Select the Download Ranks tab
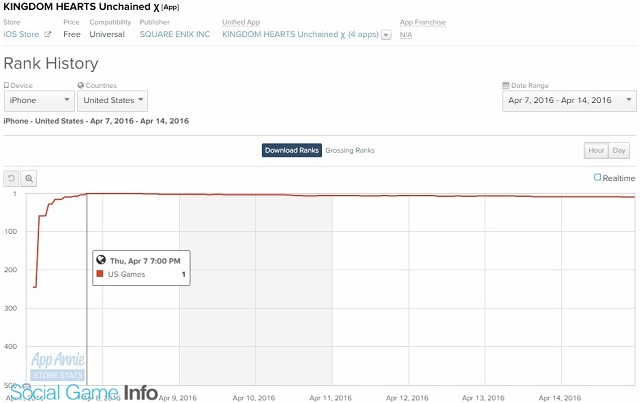Viewport: 640px width, 403px height. [x=292, y=150]
